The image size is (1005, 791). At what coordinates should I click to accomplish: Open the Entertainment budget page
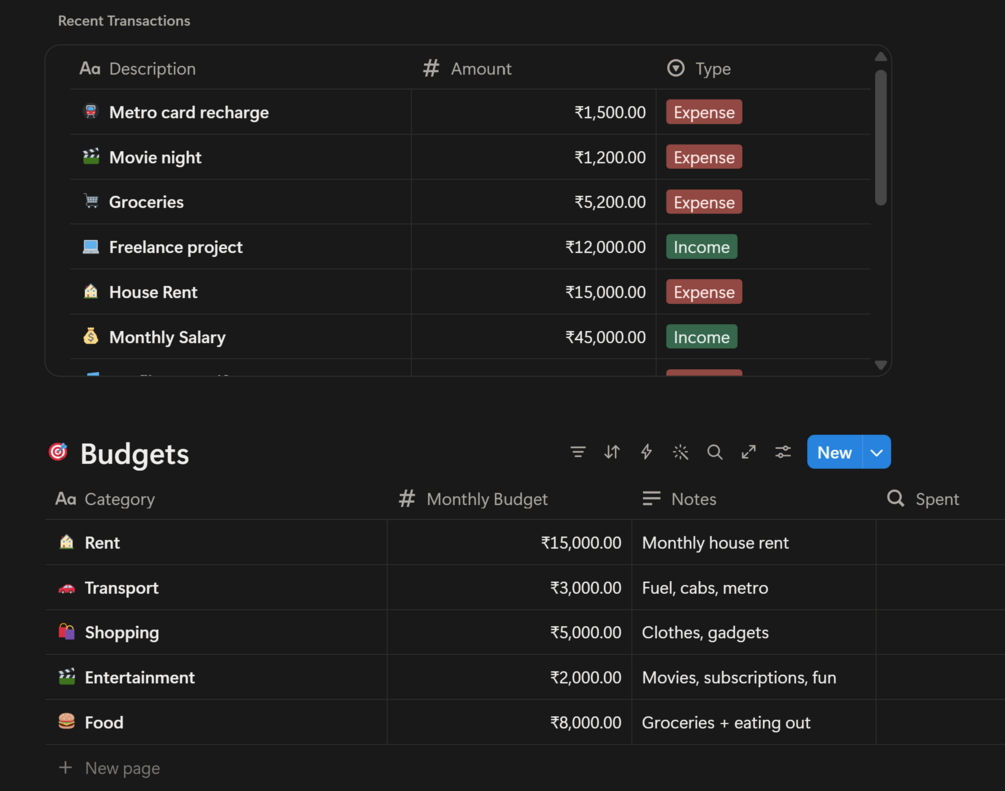pyautogui.click(x=140, y=677)
